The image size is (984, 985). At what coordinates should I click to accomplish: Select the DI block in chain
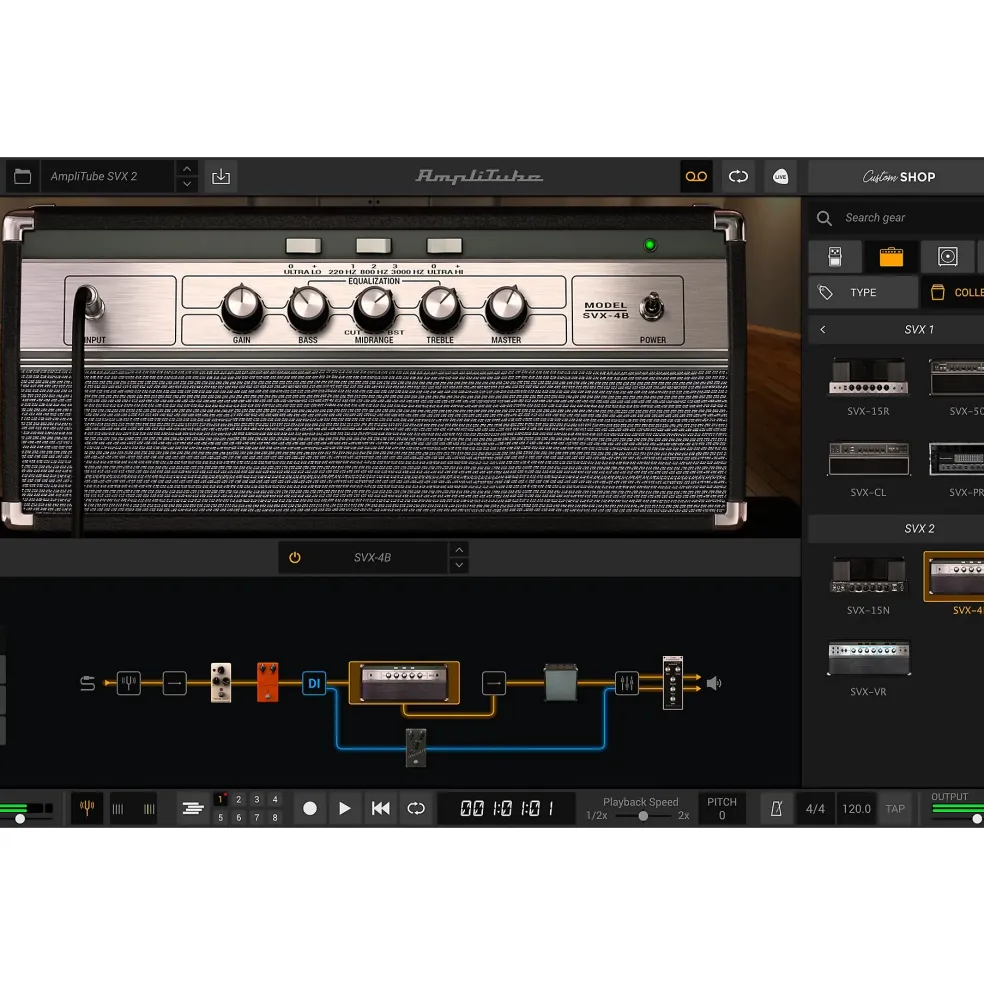click(314, 683)
